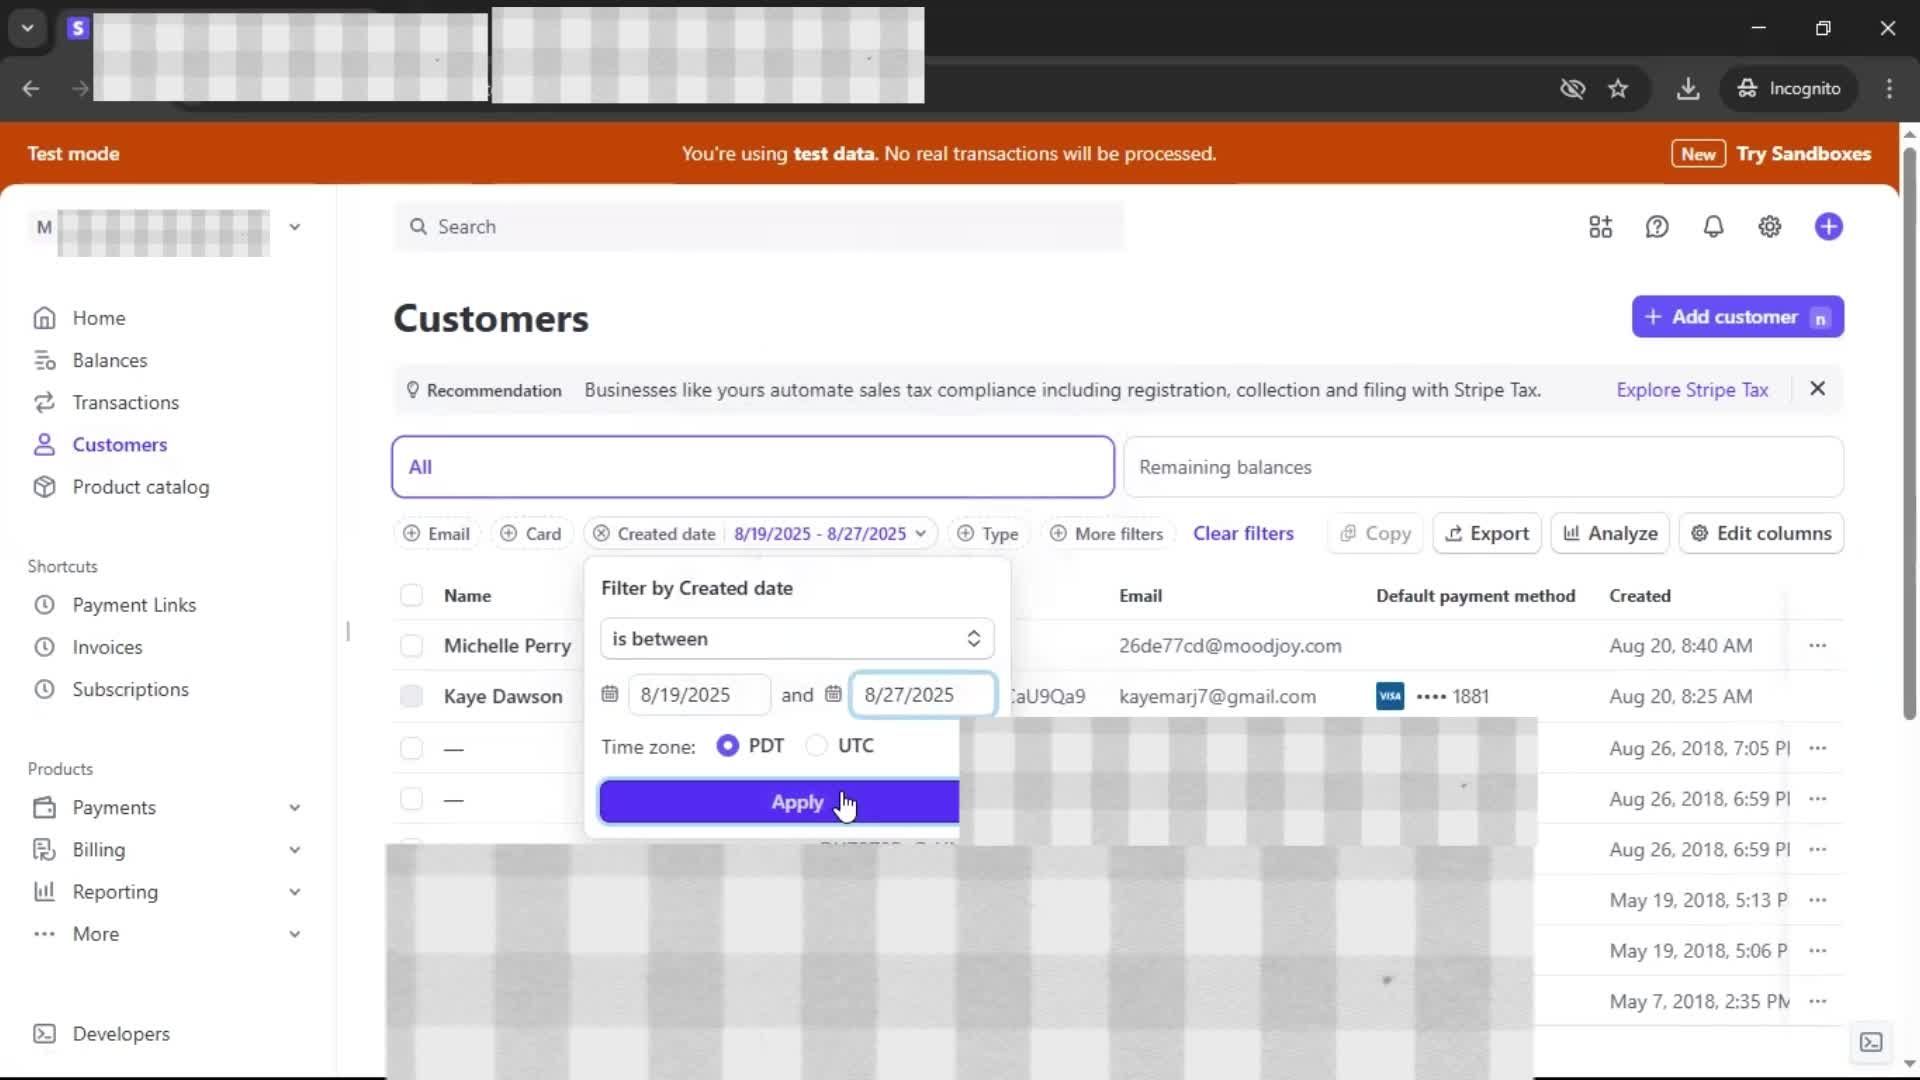Viewport: 1920px width, 1080px height.
Task: Open calendar picker for start date
Action: (610, 694)
